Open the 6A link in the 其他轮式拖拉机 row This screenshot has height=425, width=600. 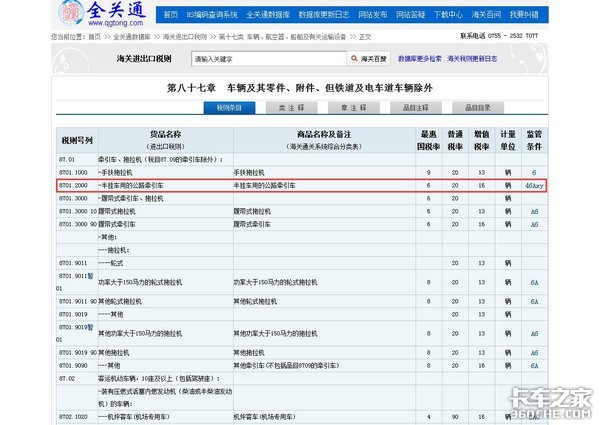tap(535, 301)
